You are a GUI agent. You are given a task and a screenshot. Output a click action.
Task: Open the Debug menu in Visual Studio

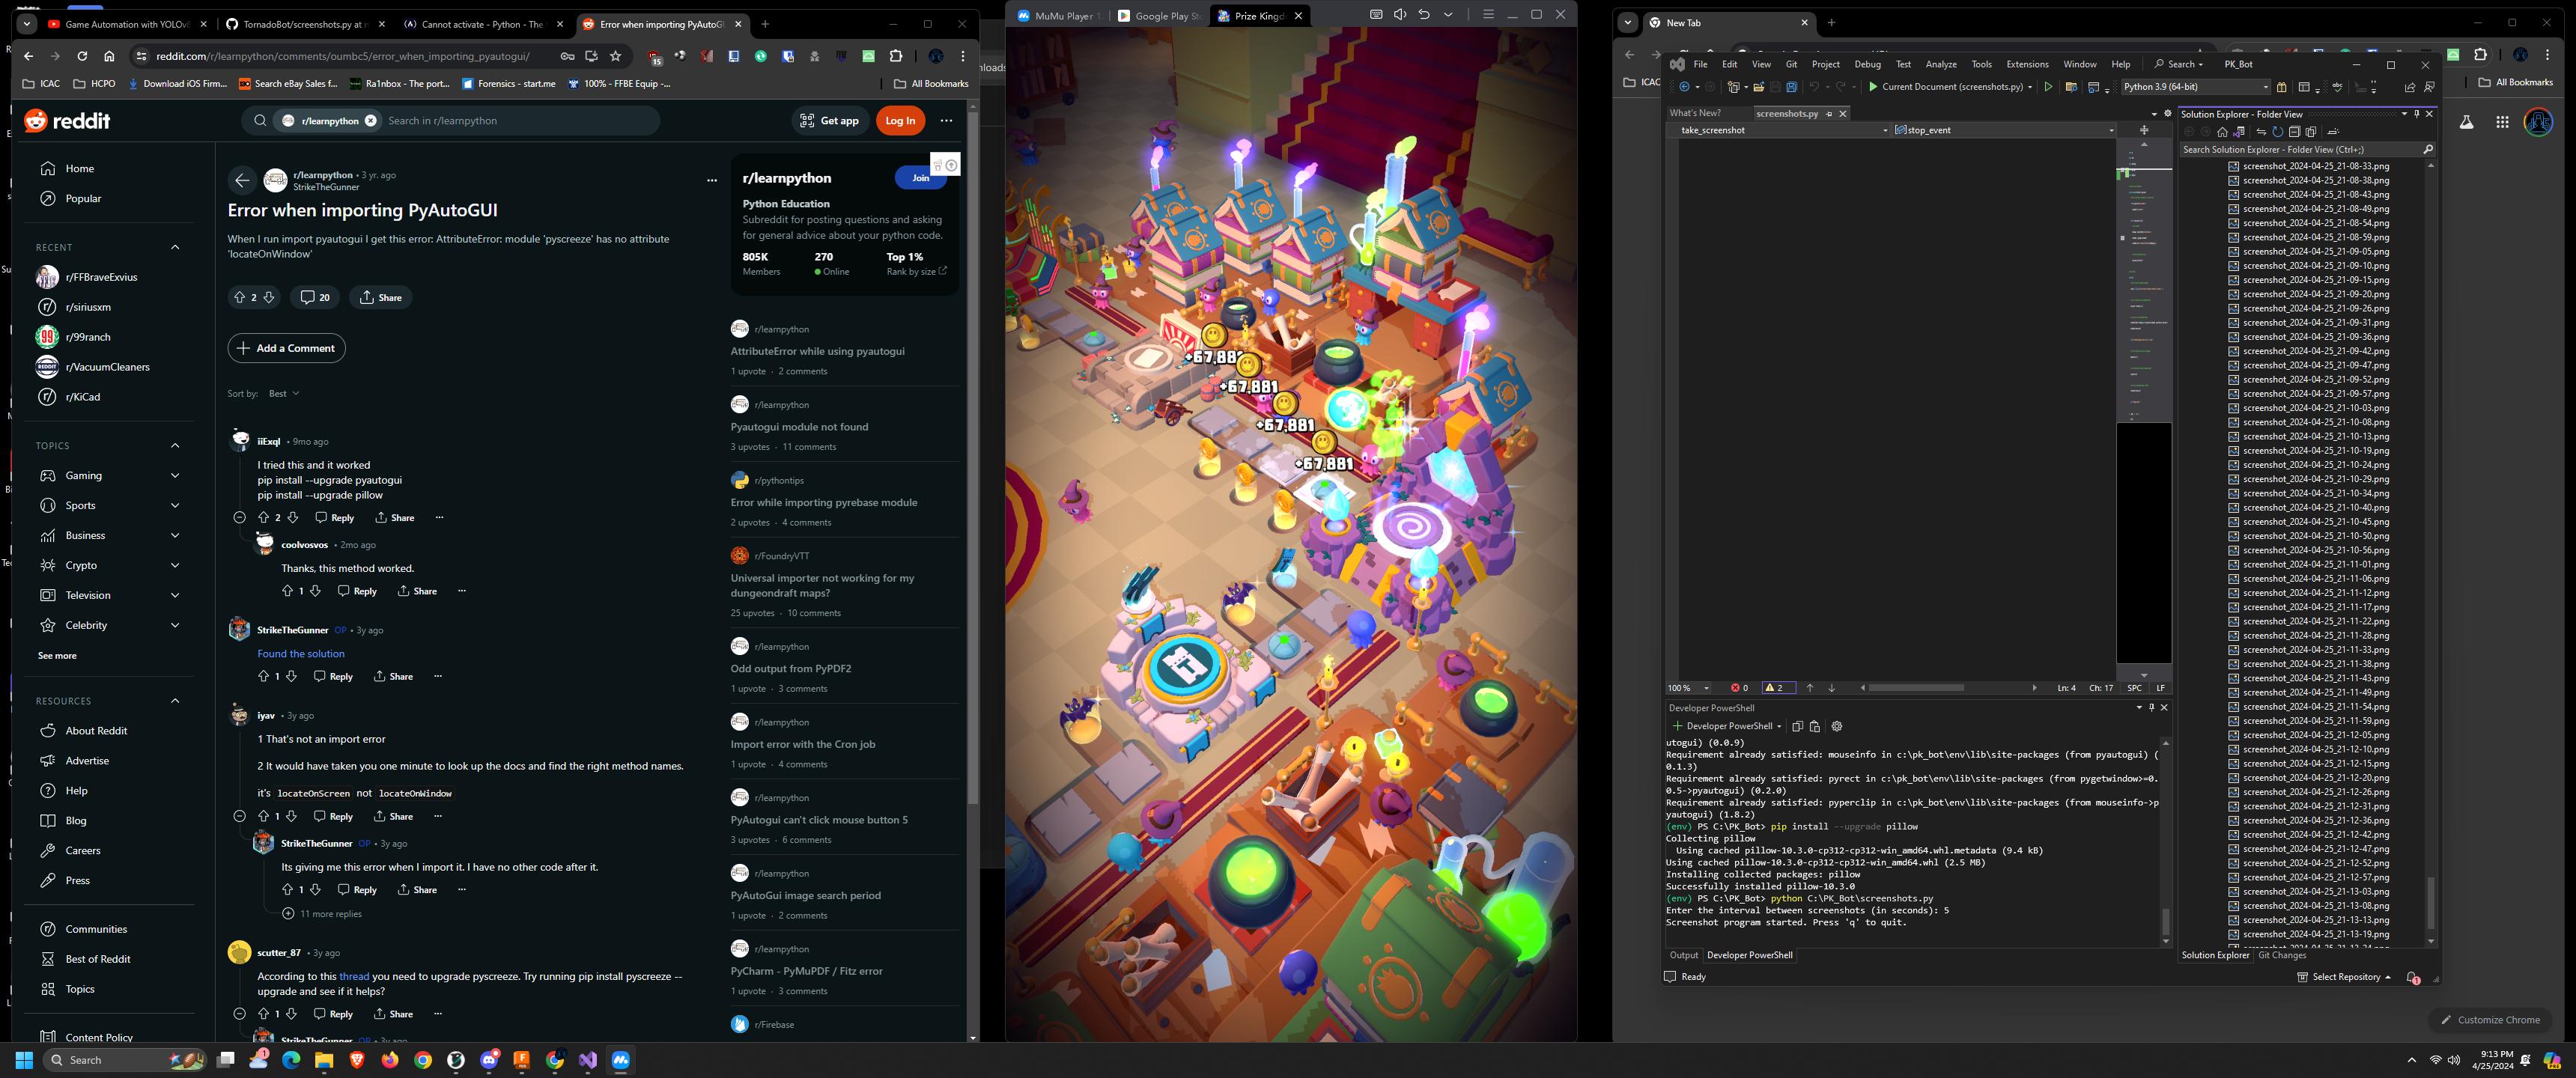point(1867,64)
